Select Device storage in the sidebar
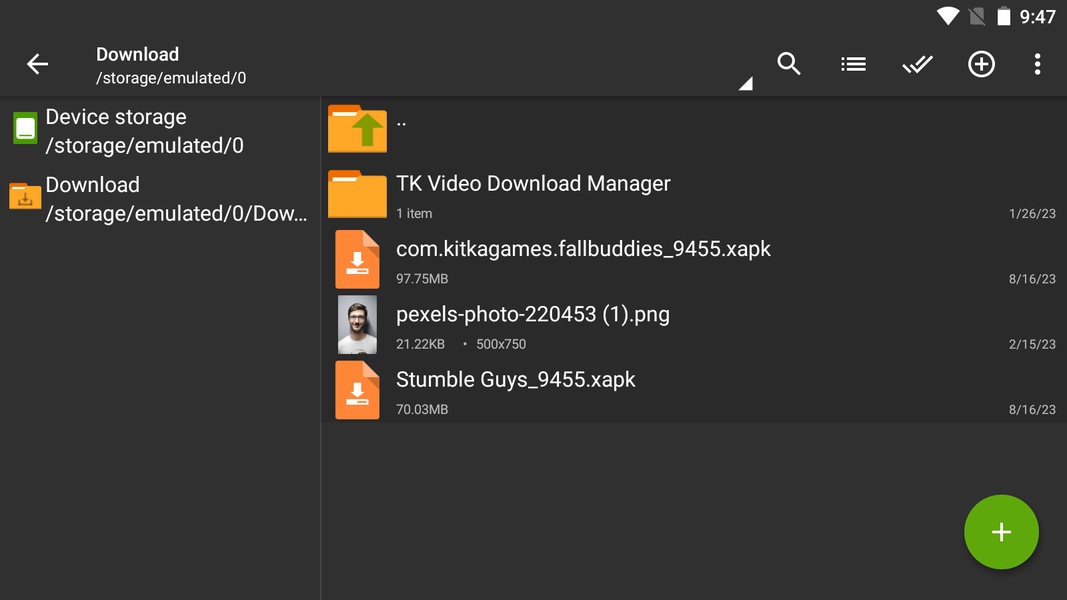This screenshot has width=1067, height=600. [x=145, y=131]
